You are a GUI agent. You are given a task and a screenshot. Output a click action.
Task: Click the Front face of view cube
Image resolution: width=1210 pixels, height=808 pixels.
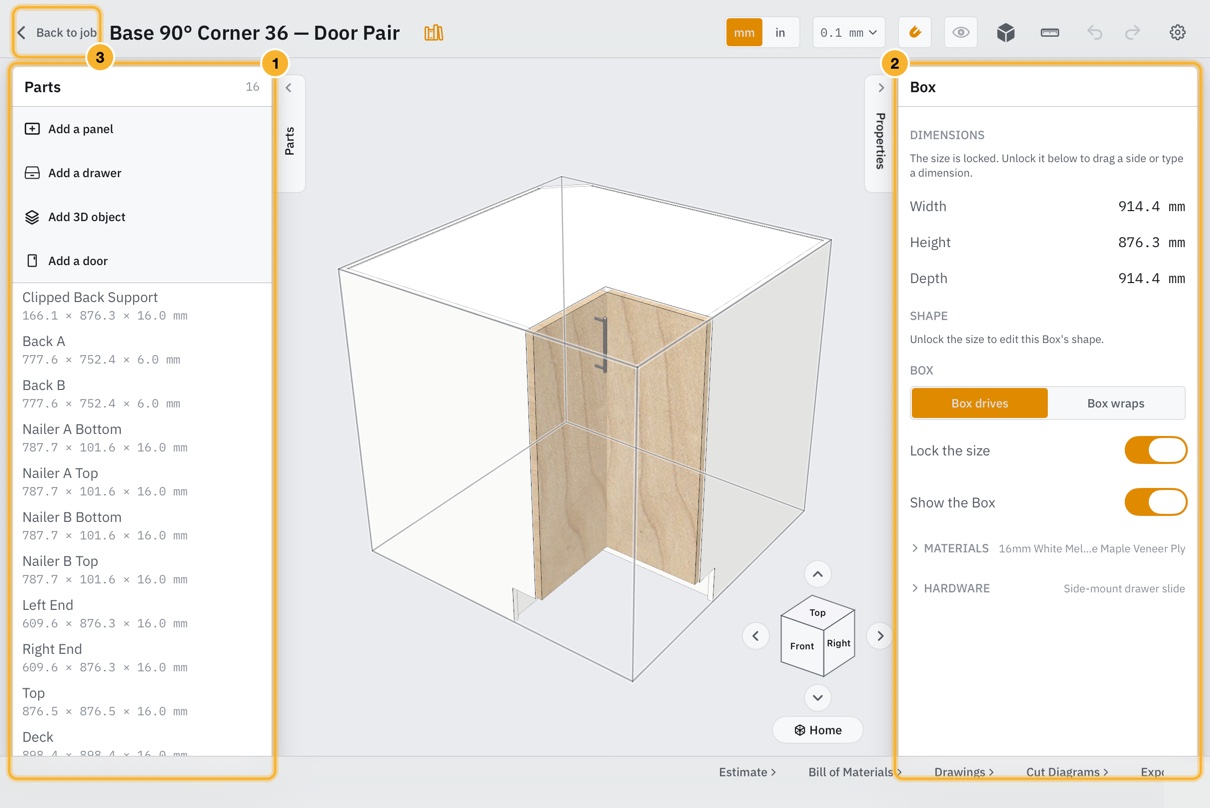(801, 647)
